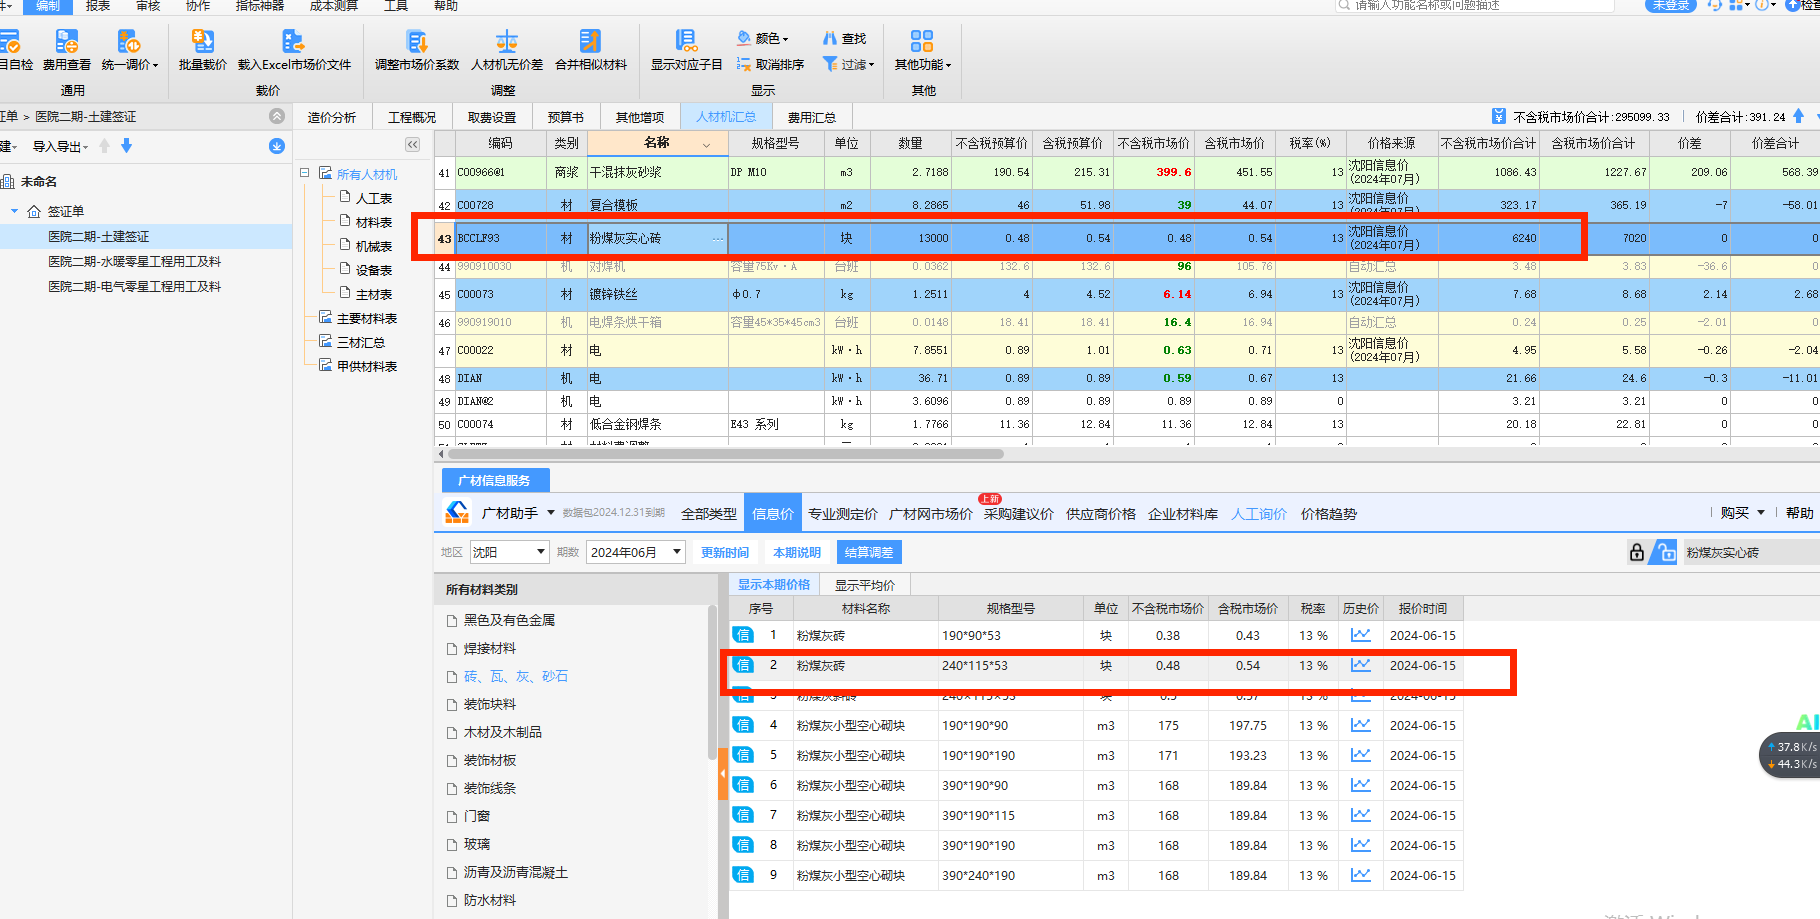Open the 报表 menu
Viewport: 1820px width, 919px height.
click(98, 6)
